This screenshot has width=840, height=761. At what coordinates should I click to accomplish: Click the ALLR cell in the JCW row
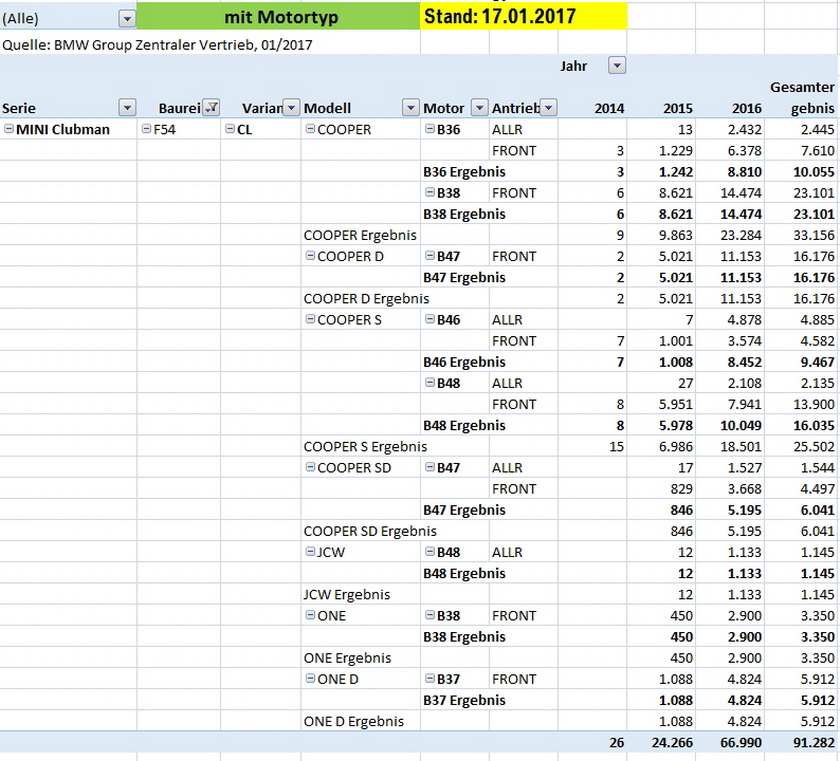[x=507, y=552]
